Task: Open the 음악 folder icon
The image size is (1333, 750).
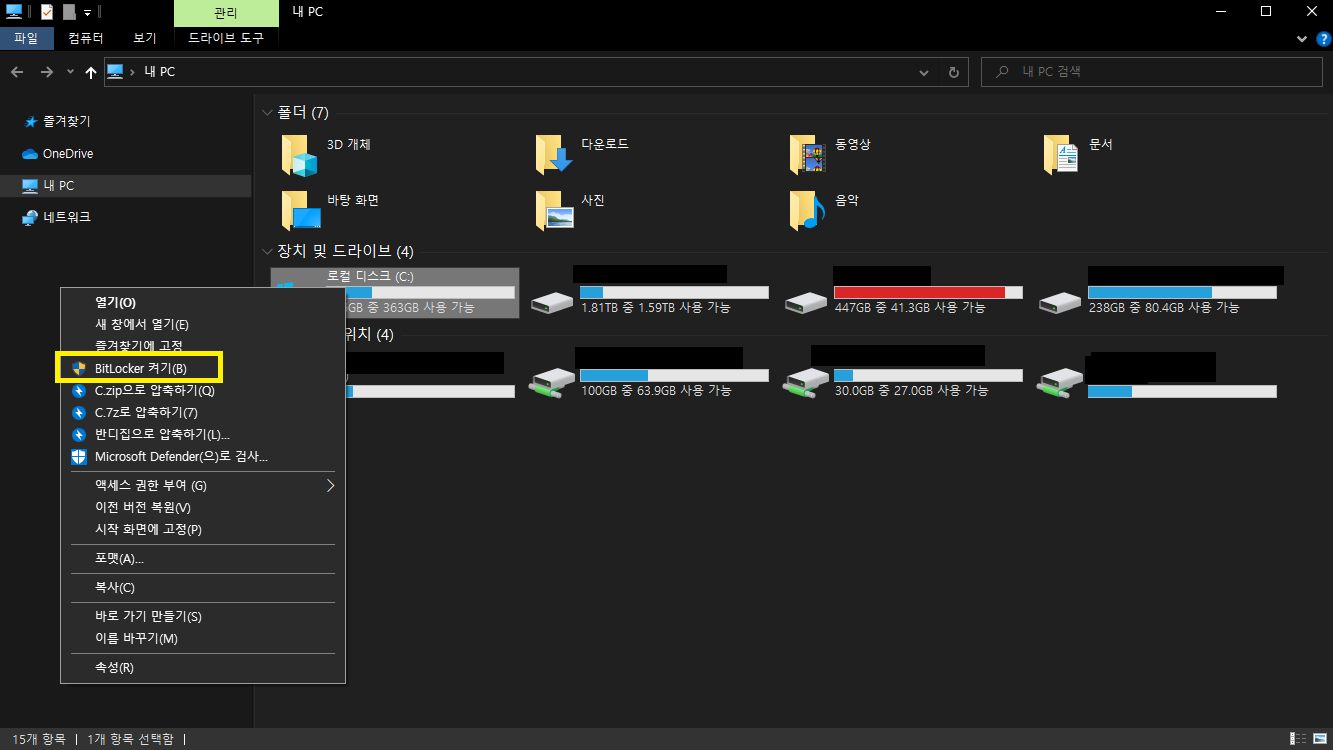Action: point(807,210)
